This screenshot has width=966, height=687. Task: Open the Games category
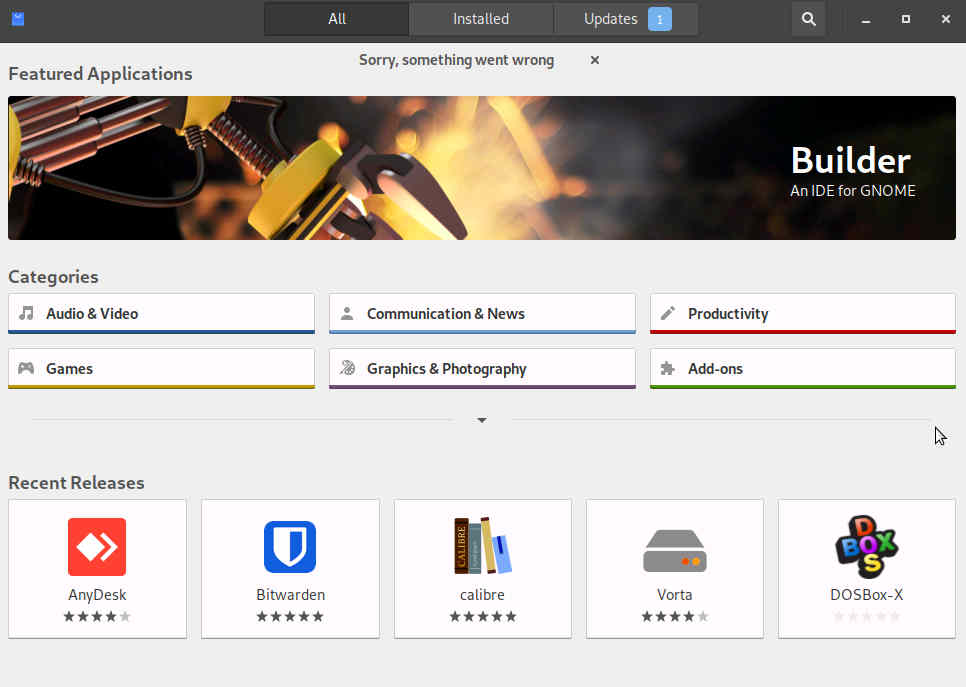(x=161, y=368)
